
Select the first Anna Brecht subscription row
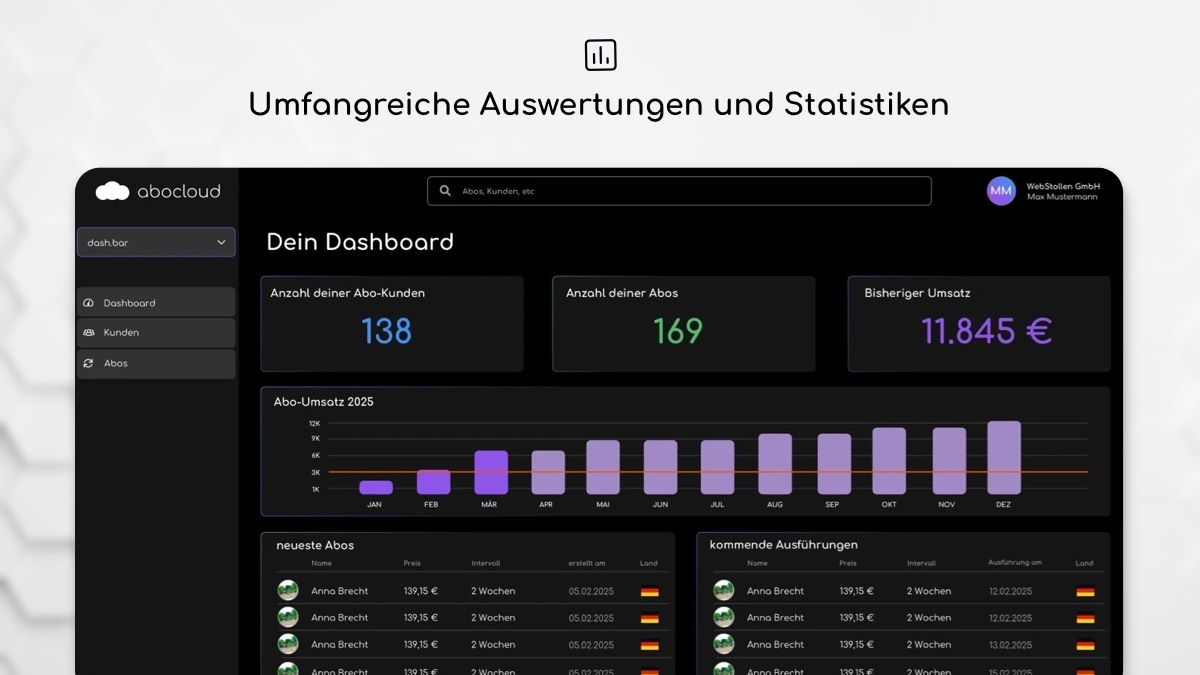(x=340, y=591)
